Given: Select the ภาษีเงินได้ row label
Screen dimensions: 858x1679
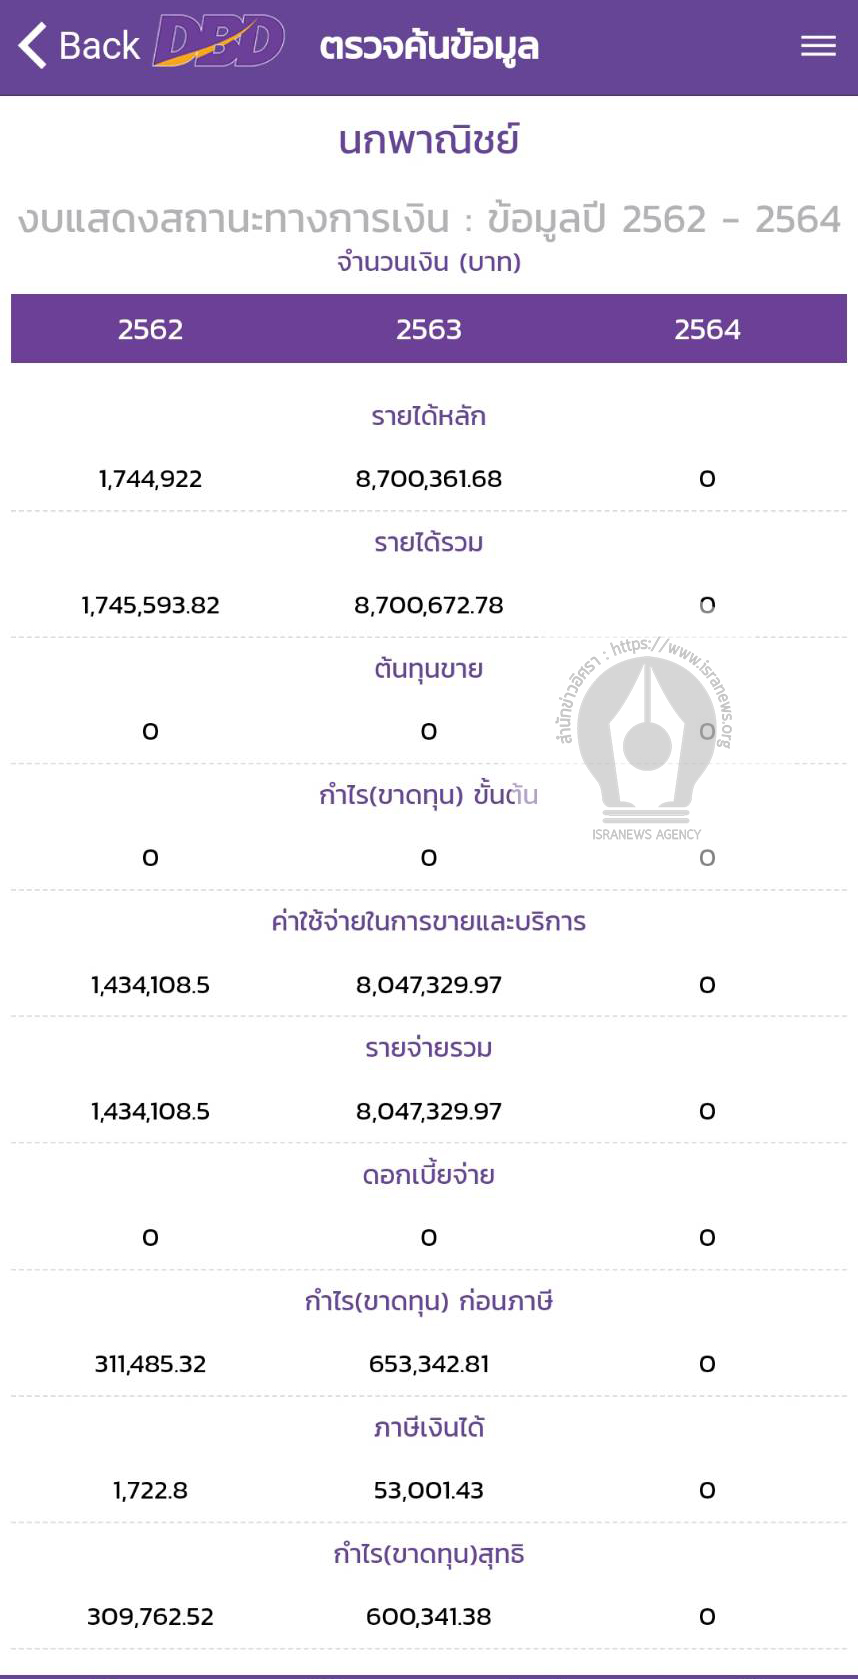Looking at the screenshot, I should [x=428, y=1427].
